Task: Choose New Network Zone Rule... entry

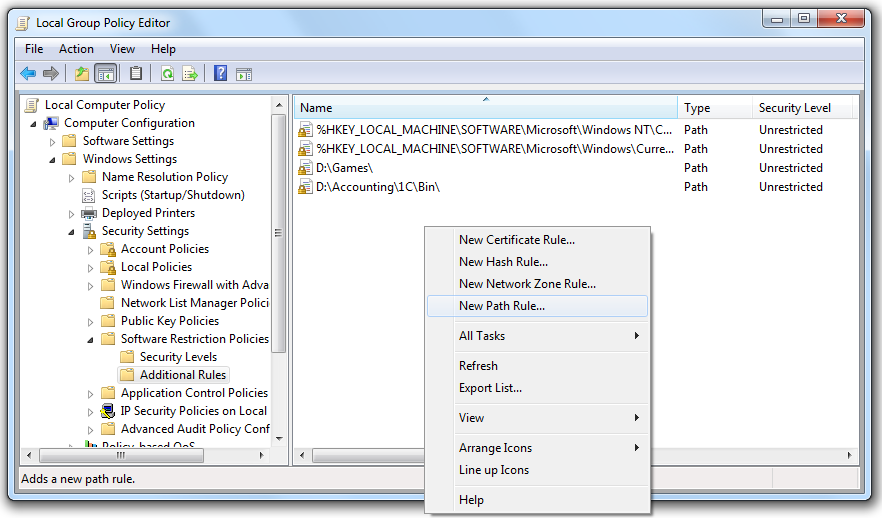Action: coord(537,283)
